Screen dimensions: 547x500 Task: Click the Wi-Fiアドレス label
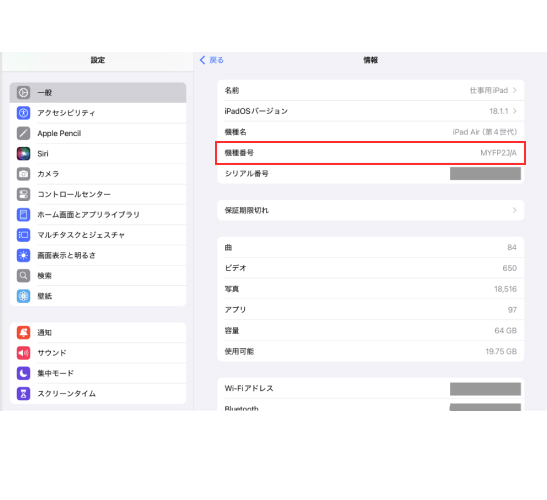tap(249, 388)
